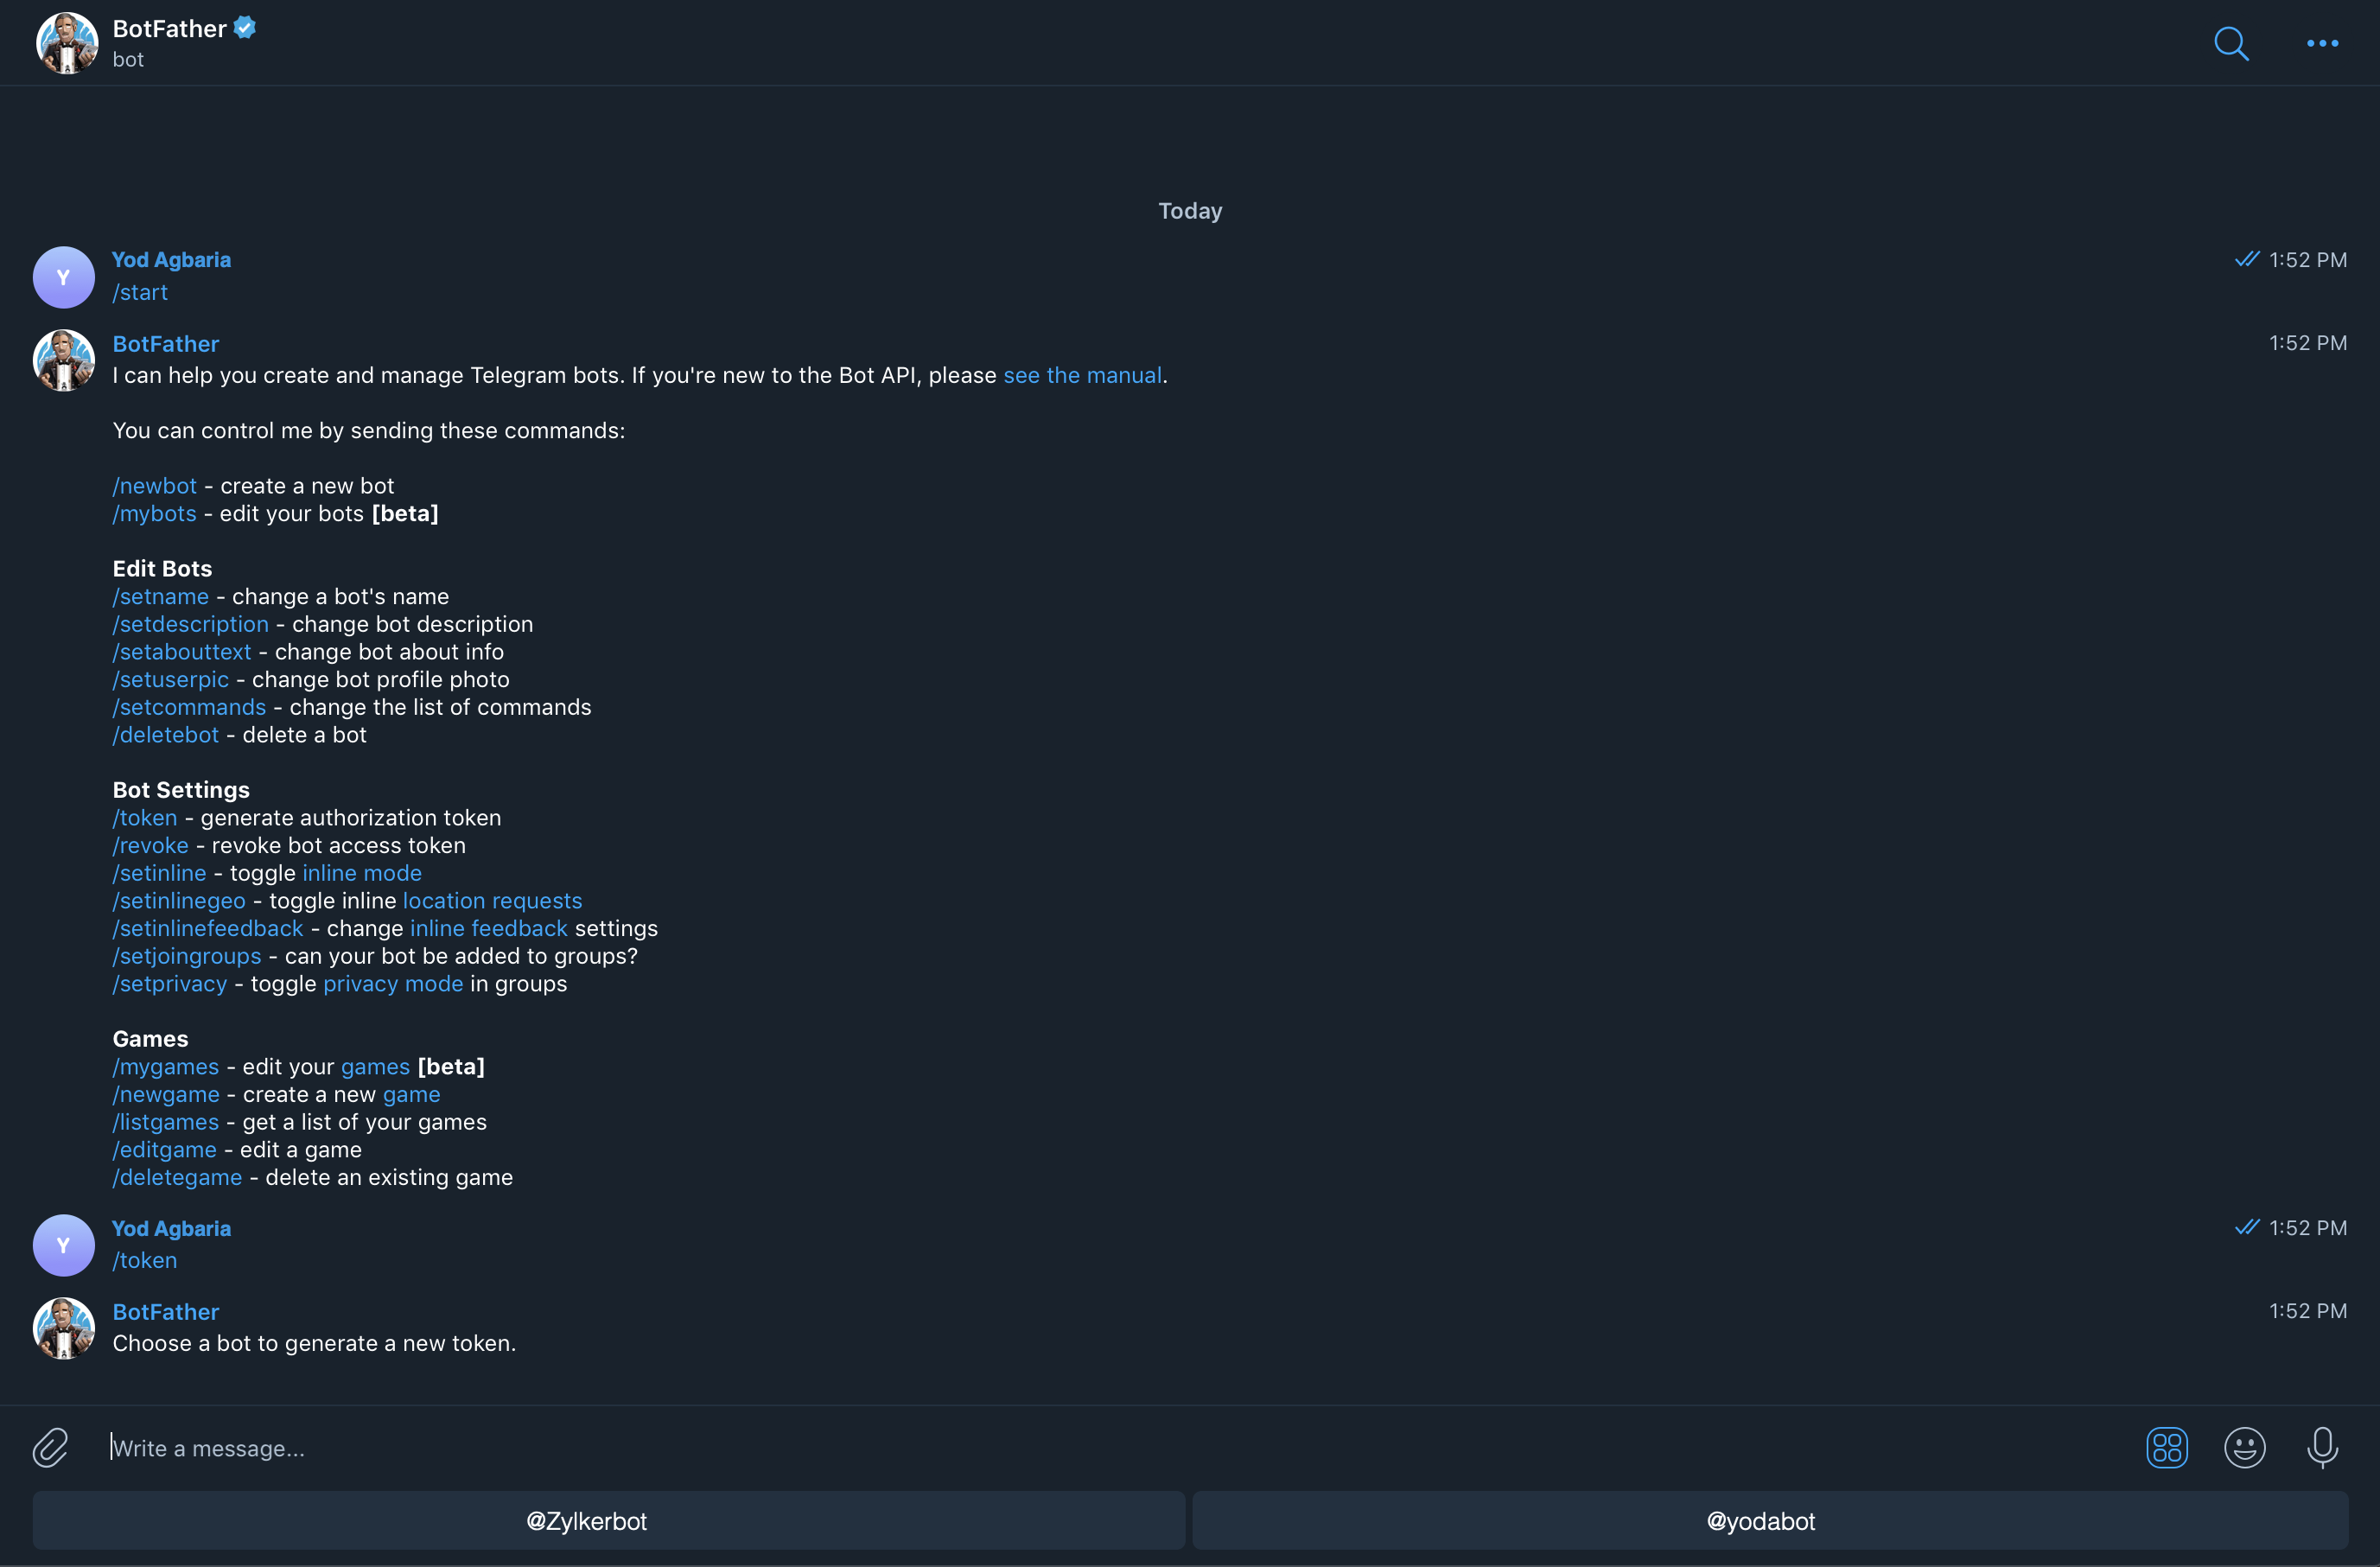Screen dimensions: 2380x1567
Task: Click the /newgame command link
Action: (166, 1095)
